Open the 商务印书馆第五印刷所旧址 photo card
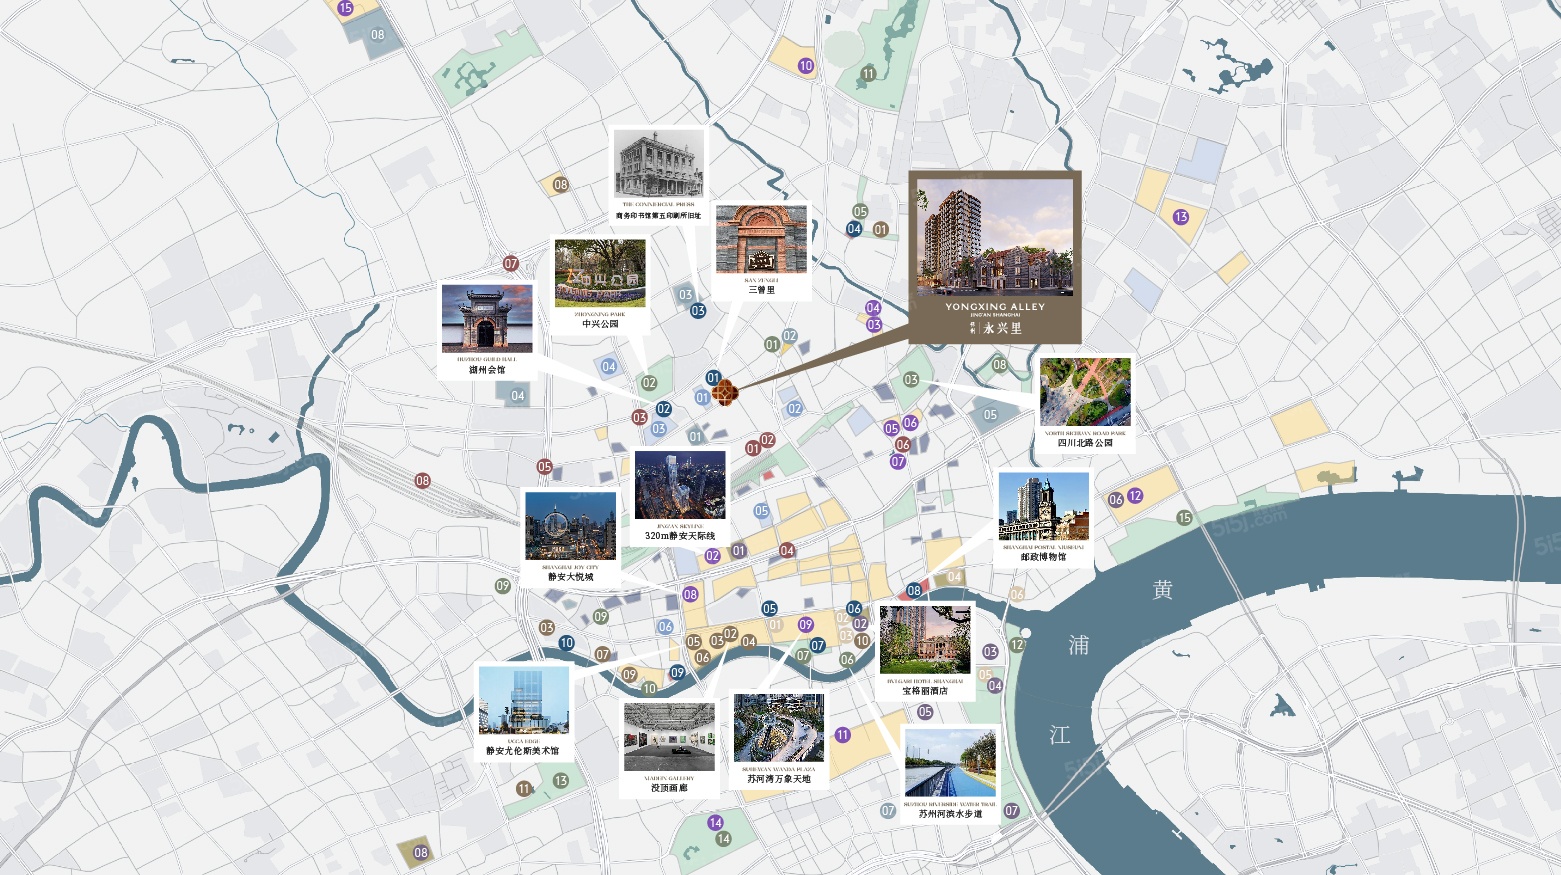The width and height of the screenshot is (1561, 875). point(658,175)
